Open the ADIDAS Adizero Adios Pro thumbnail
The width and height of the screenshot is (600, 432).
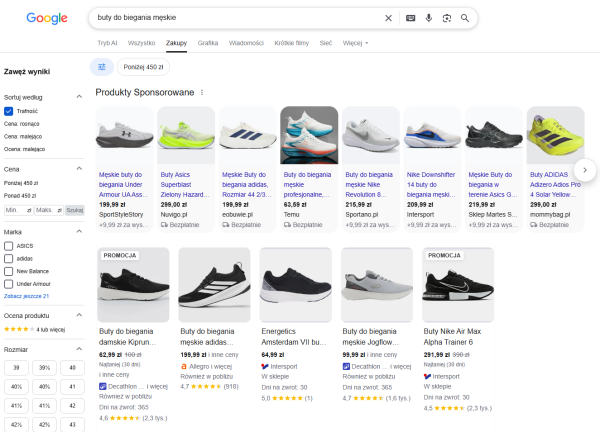tap(556, 135)
